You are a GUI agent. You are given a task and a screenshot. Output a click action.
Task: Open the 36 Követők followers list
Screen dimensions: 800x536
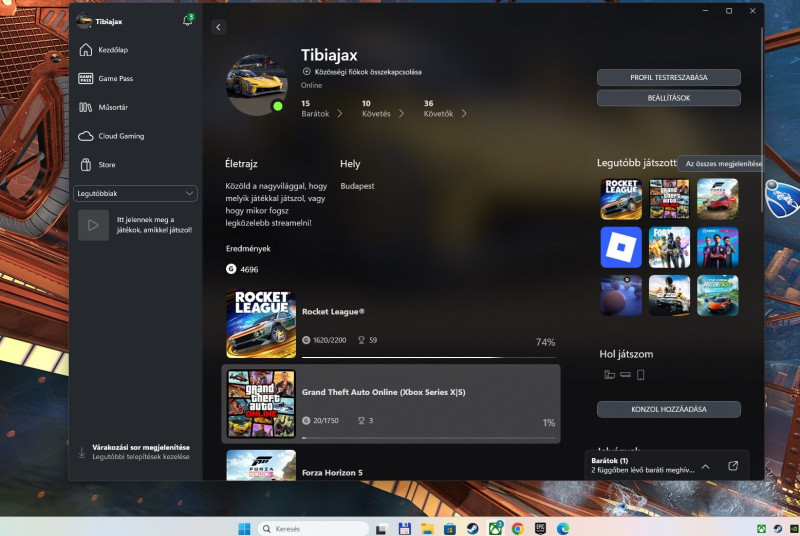pos(445,109)
